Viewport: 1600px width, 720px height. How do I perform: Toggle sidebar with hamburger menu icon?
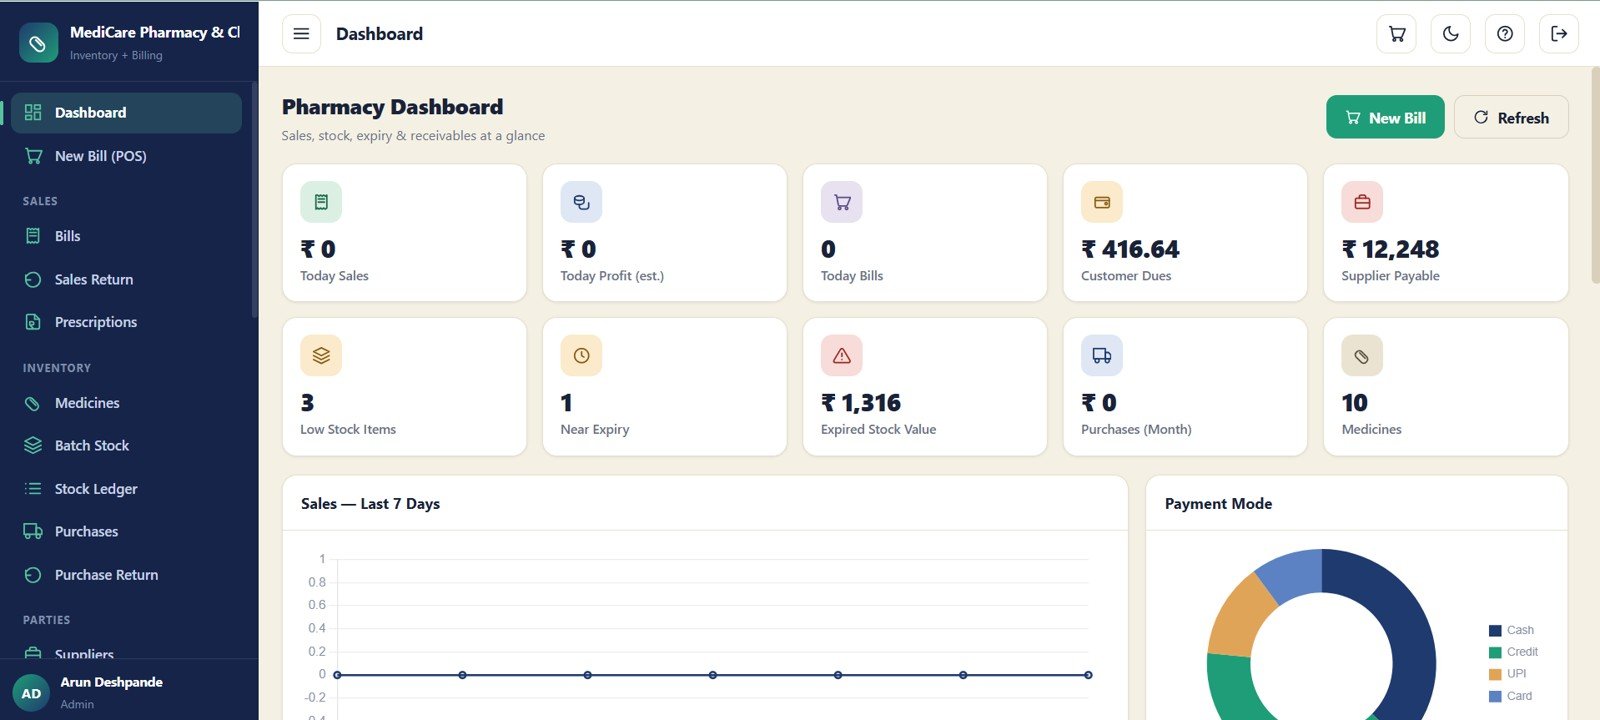pos(301,34)
